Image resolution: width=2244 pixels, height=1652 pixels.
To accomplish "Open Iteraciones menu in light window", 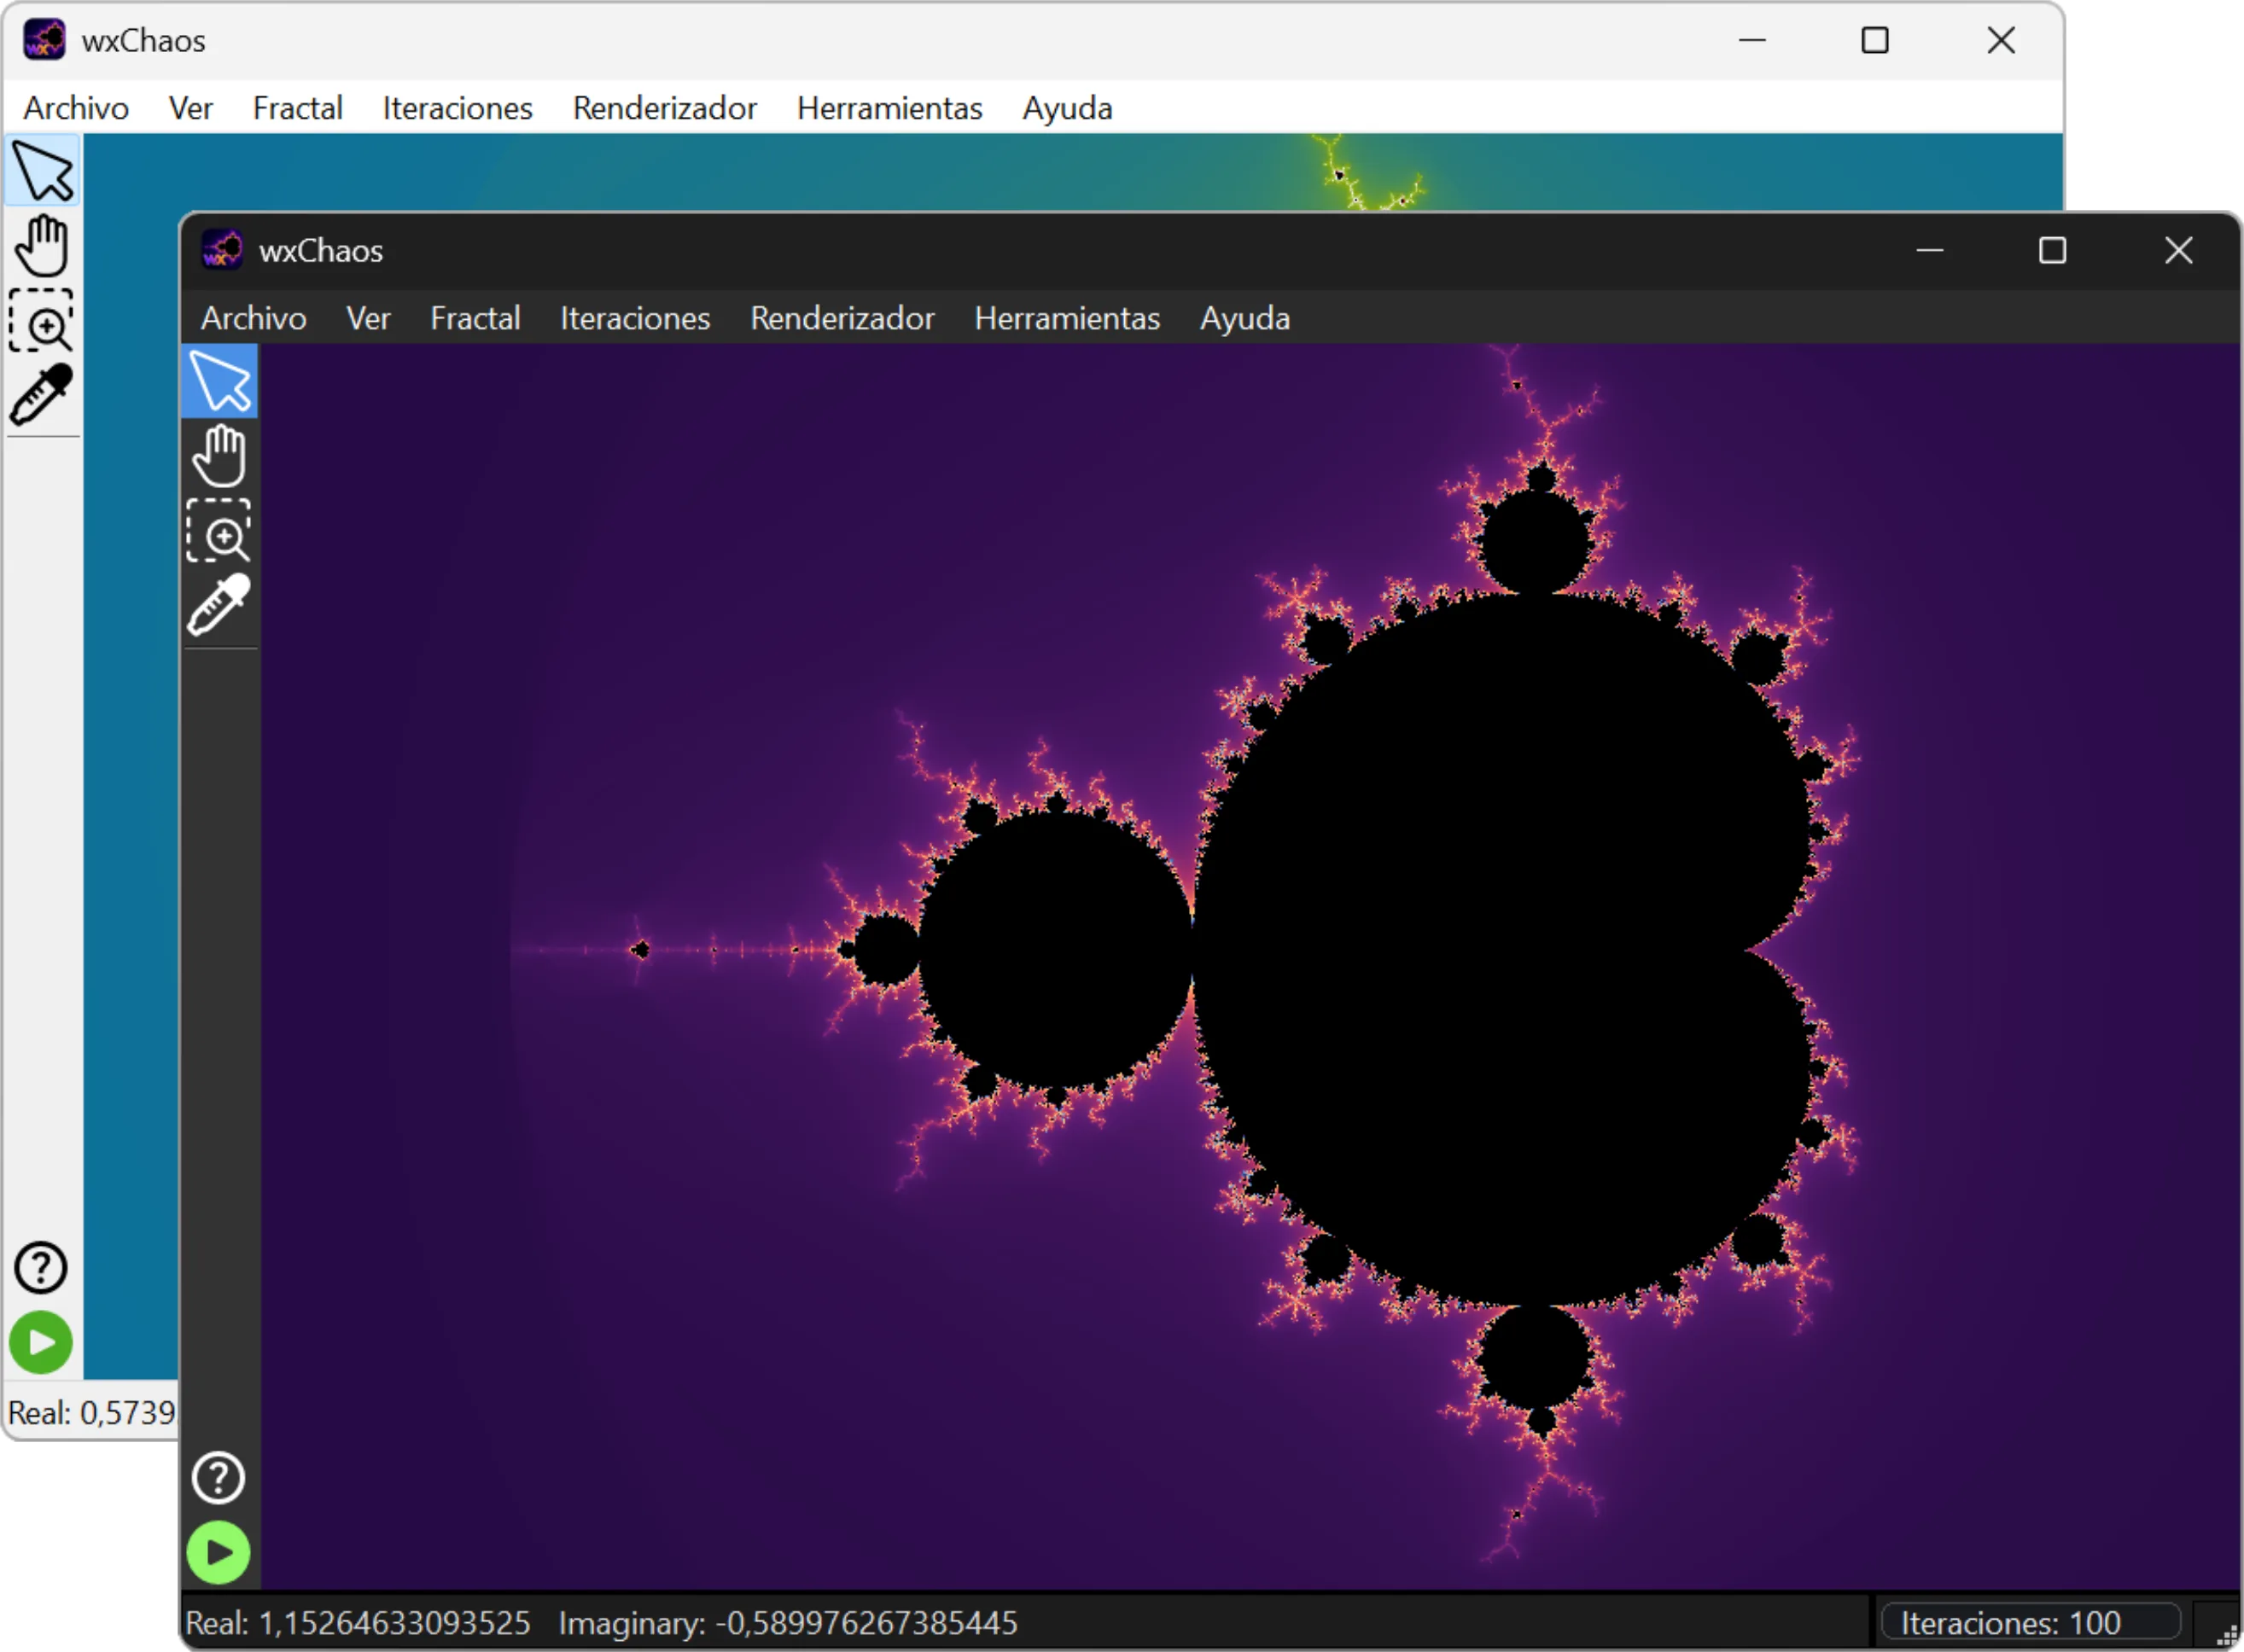I will 457,108.
